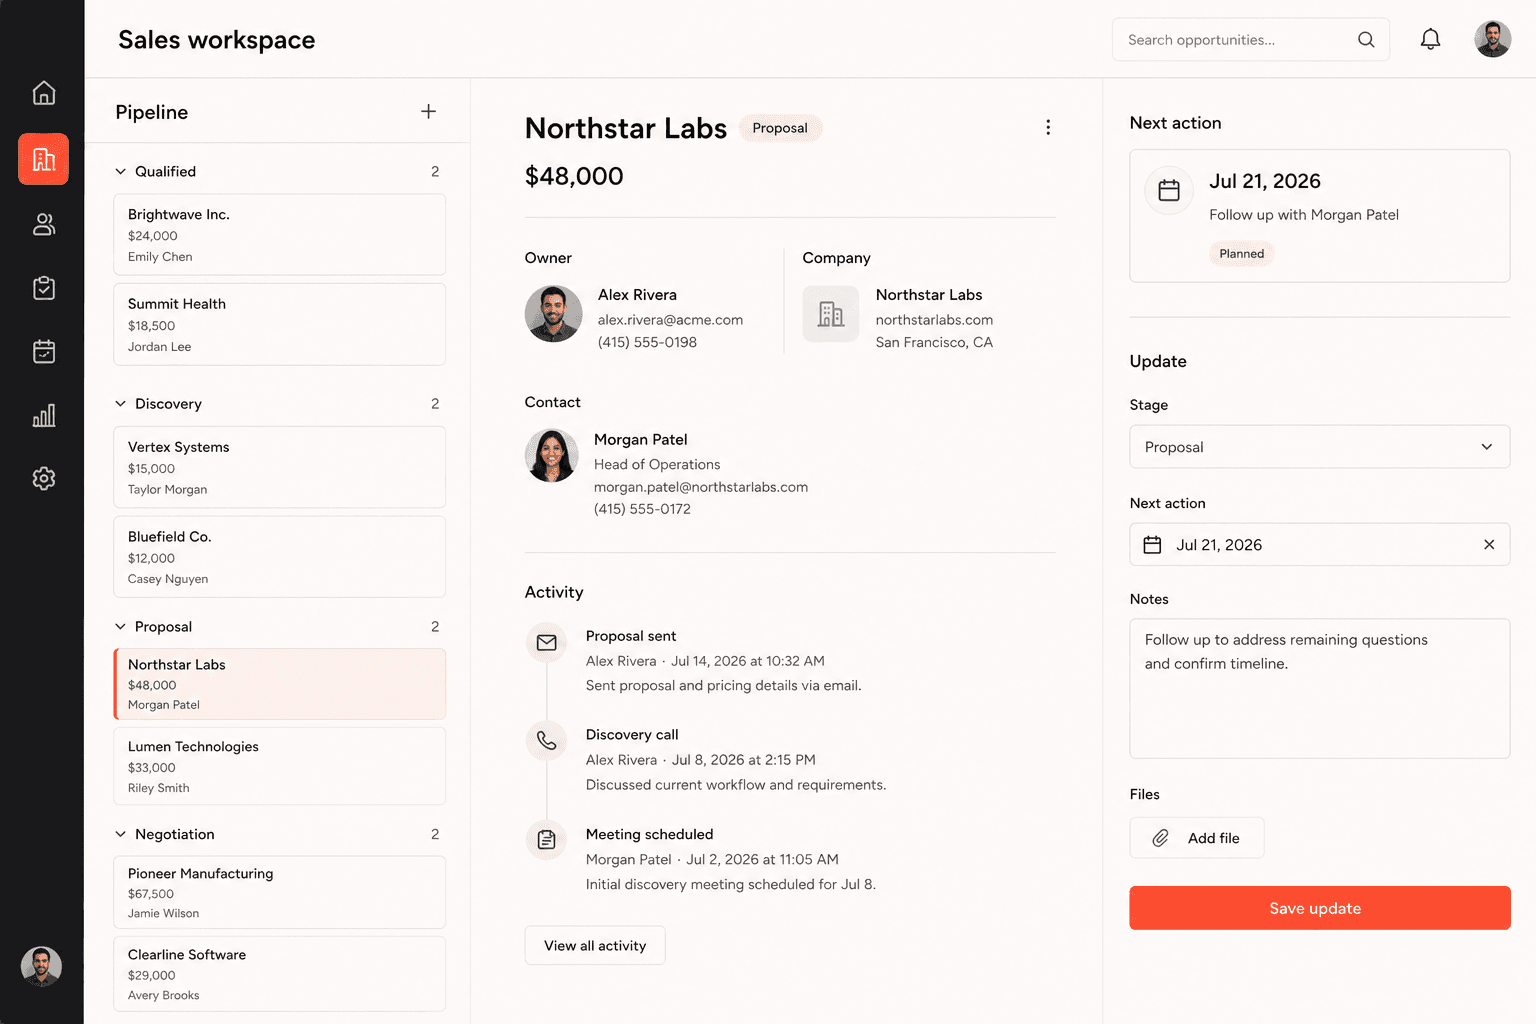1536x1024 pixels.
Task: Click 'Follow up with Morgan Patel' text
Action: coord(1303,215)
